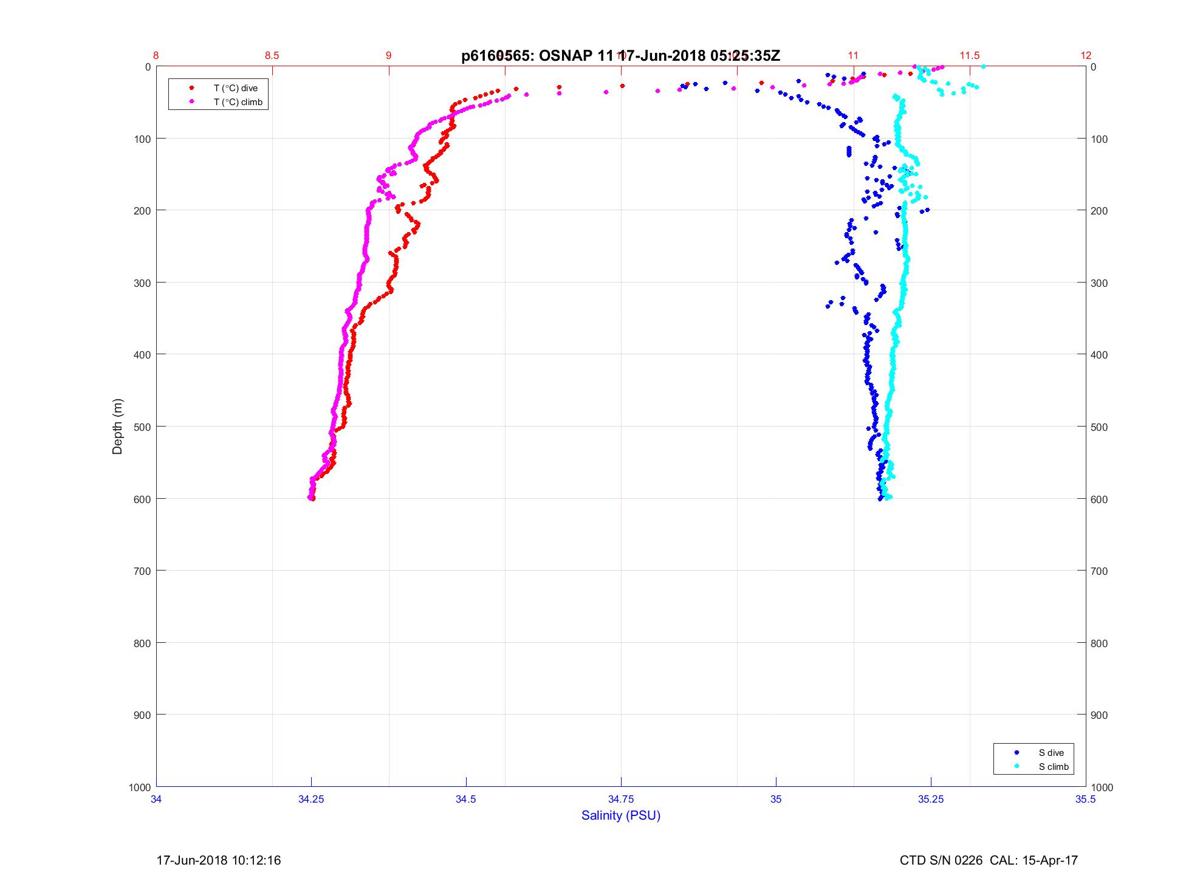
Task: Click the 300 tick on right depth axis
Action: 1101,283
